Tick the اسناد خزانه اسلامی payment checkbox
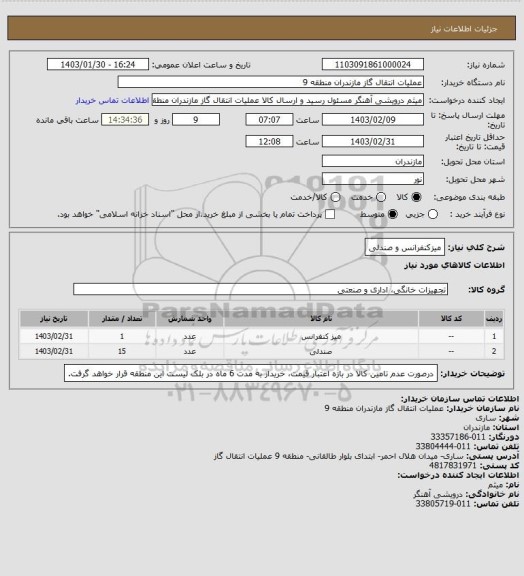This screenshot has height=576, width=524. coord(330,214)
